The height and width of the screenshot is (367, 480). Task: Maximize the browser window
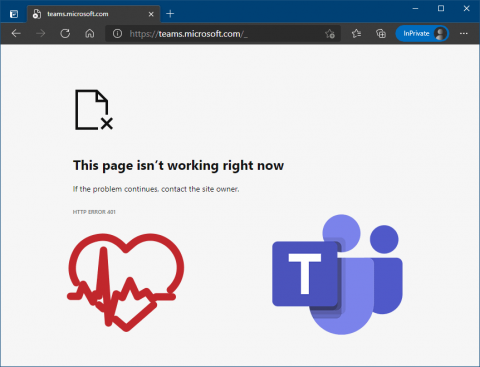coord(441,9)
